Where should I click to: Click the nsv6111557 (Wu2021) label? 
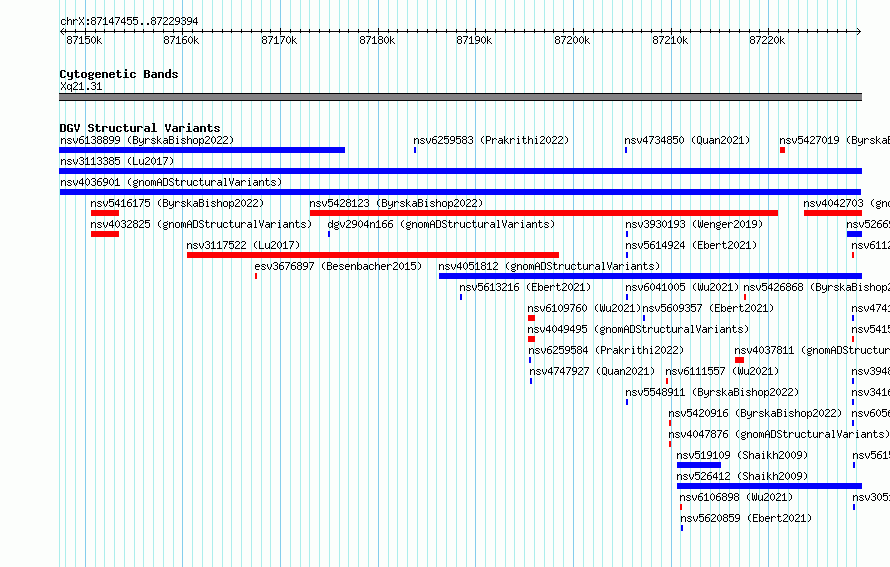(722, 371)
